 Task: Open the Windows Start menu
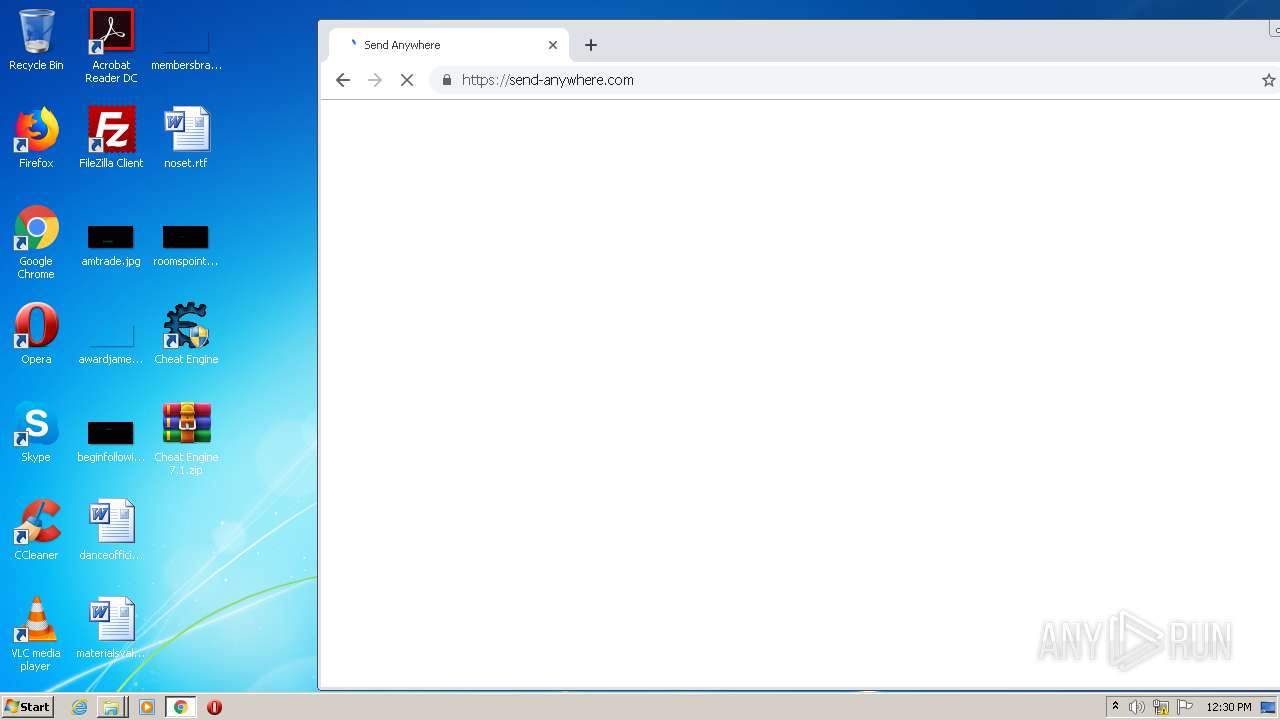(28, 707)
